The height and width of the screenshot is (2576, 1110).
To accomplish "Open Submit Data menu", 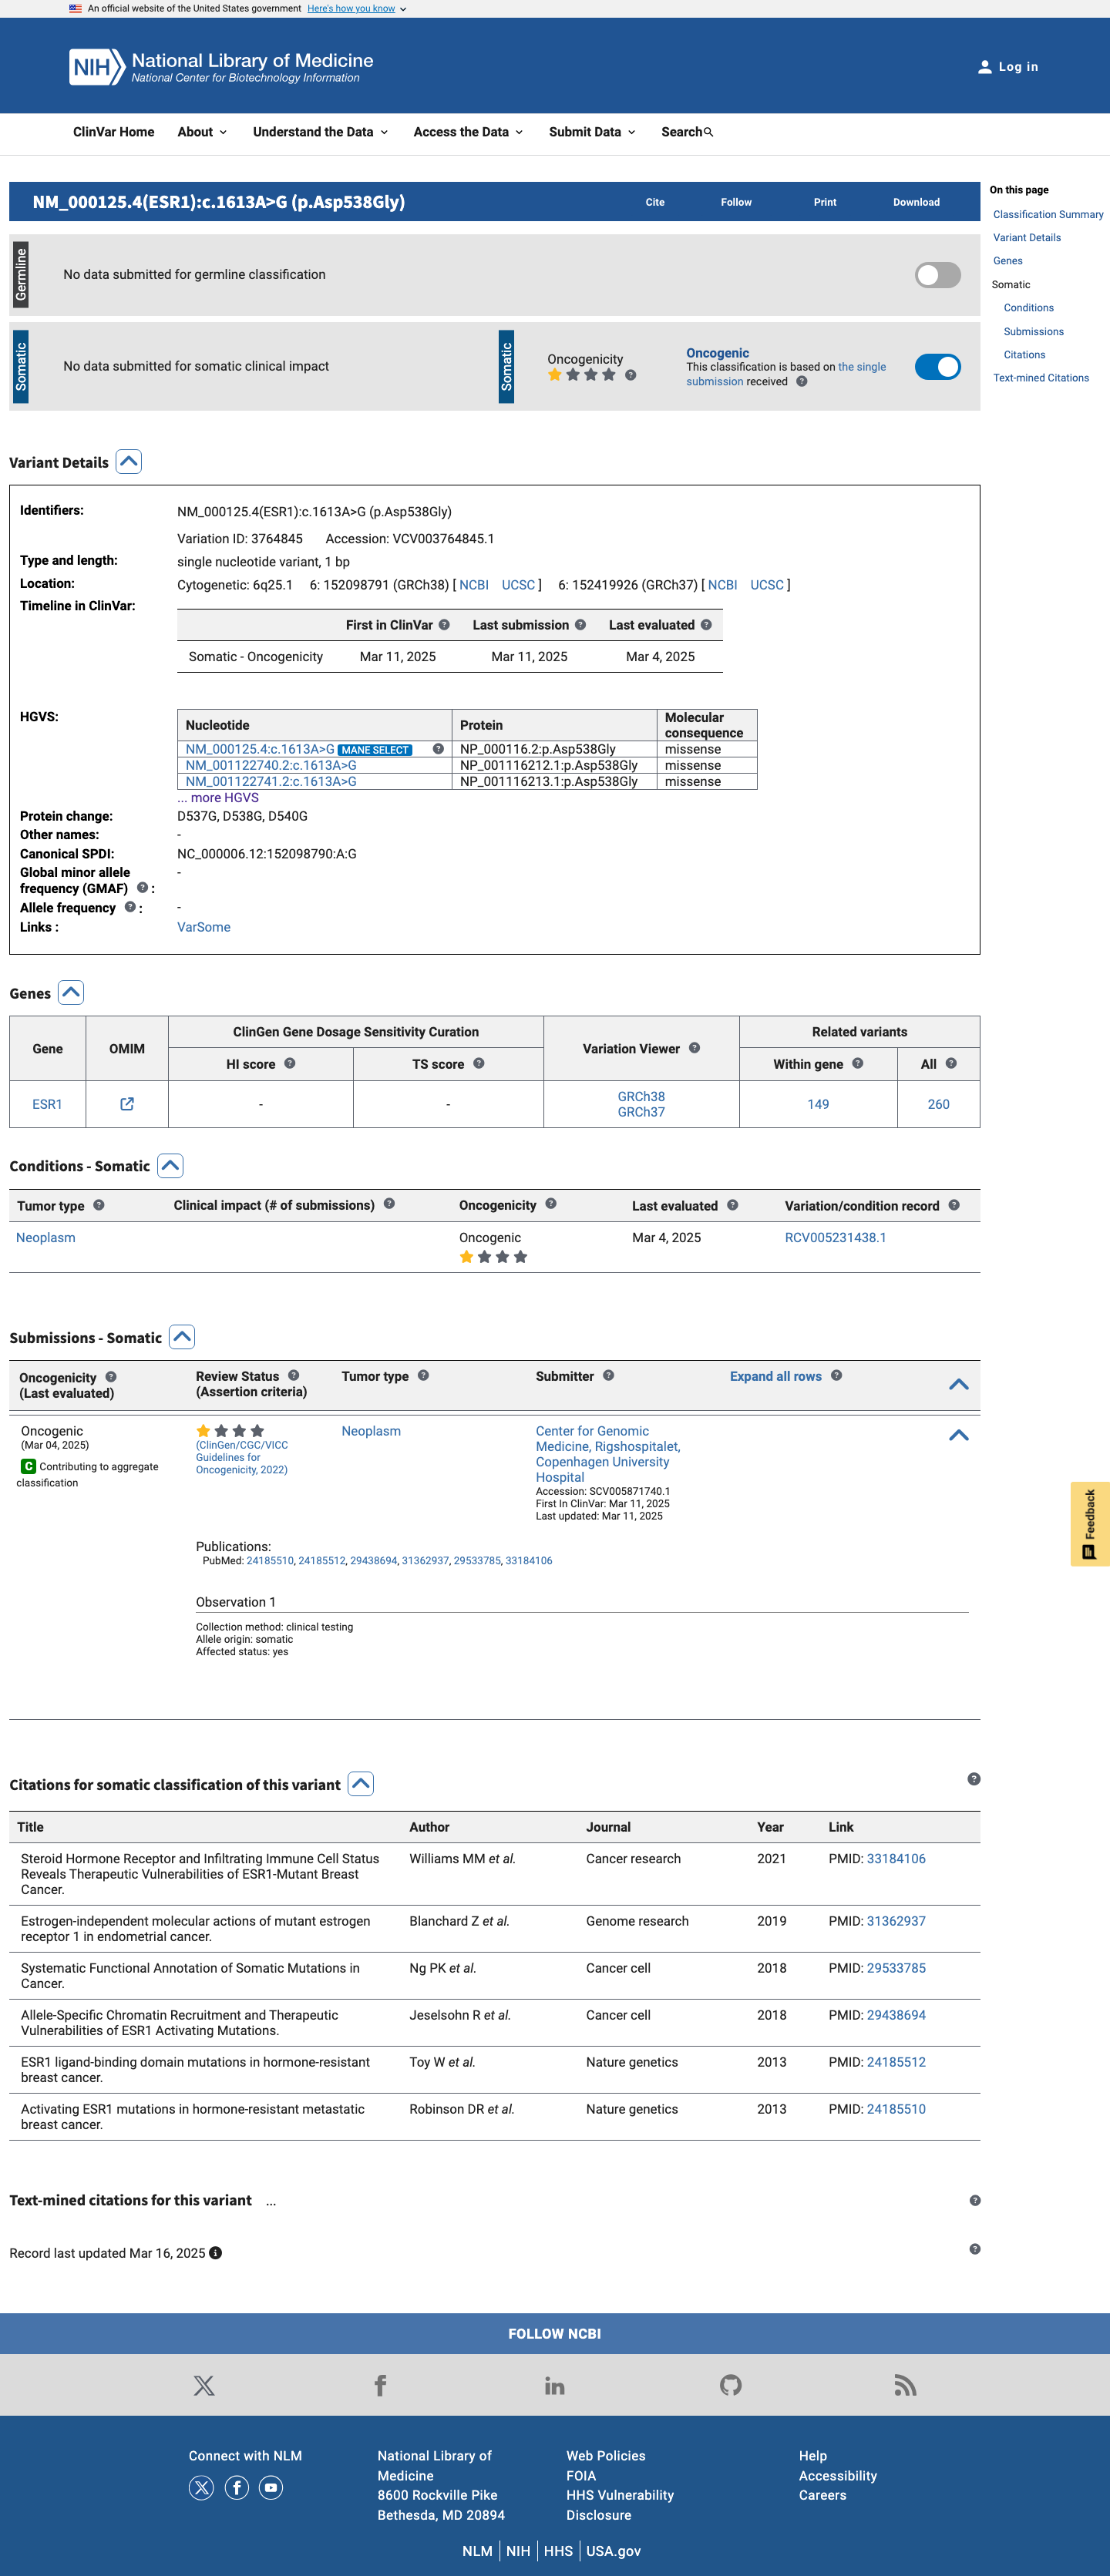I will [x=592, y=132].
